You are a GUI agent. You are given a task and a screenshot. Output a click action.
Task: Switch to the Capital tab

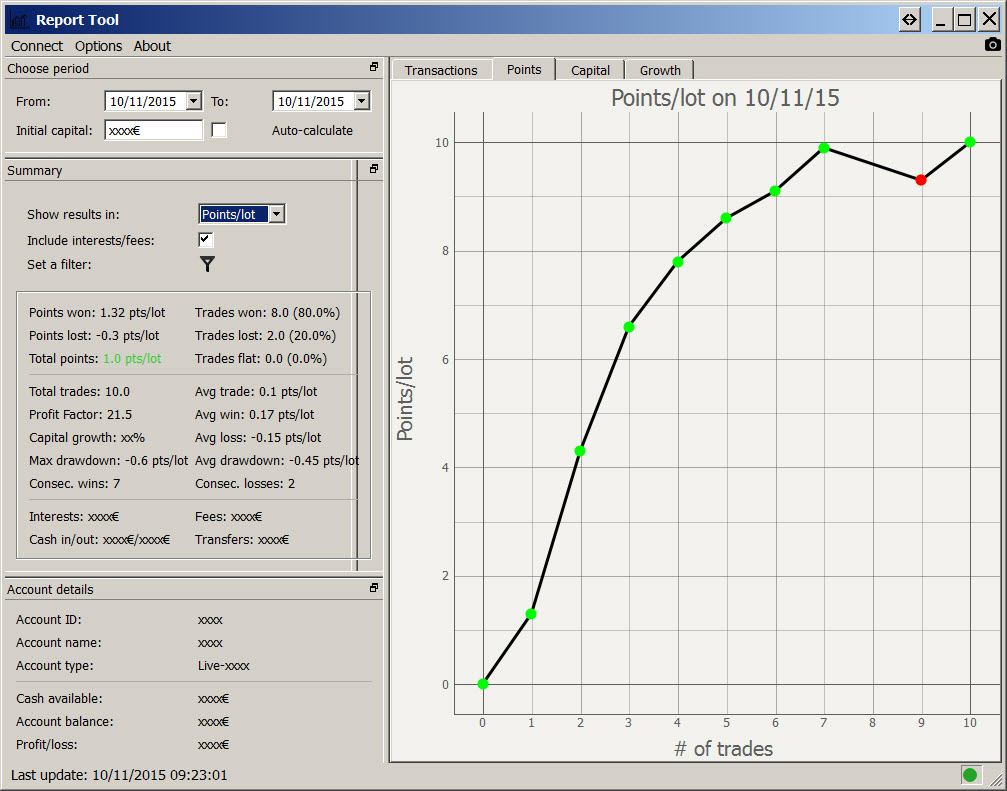click(x=590, y=70)
